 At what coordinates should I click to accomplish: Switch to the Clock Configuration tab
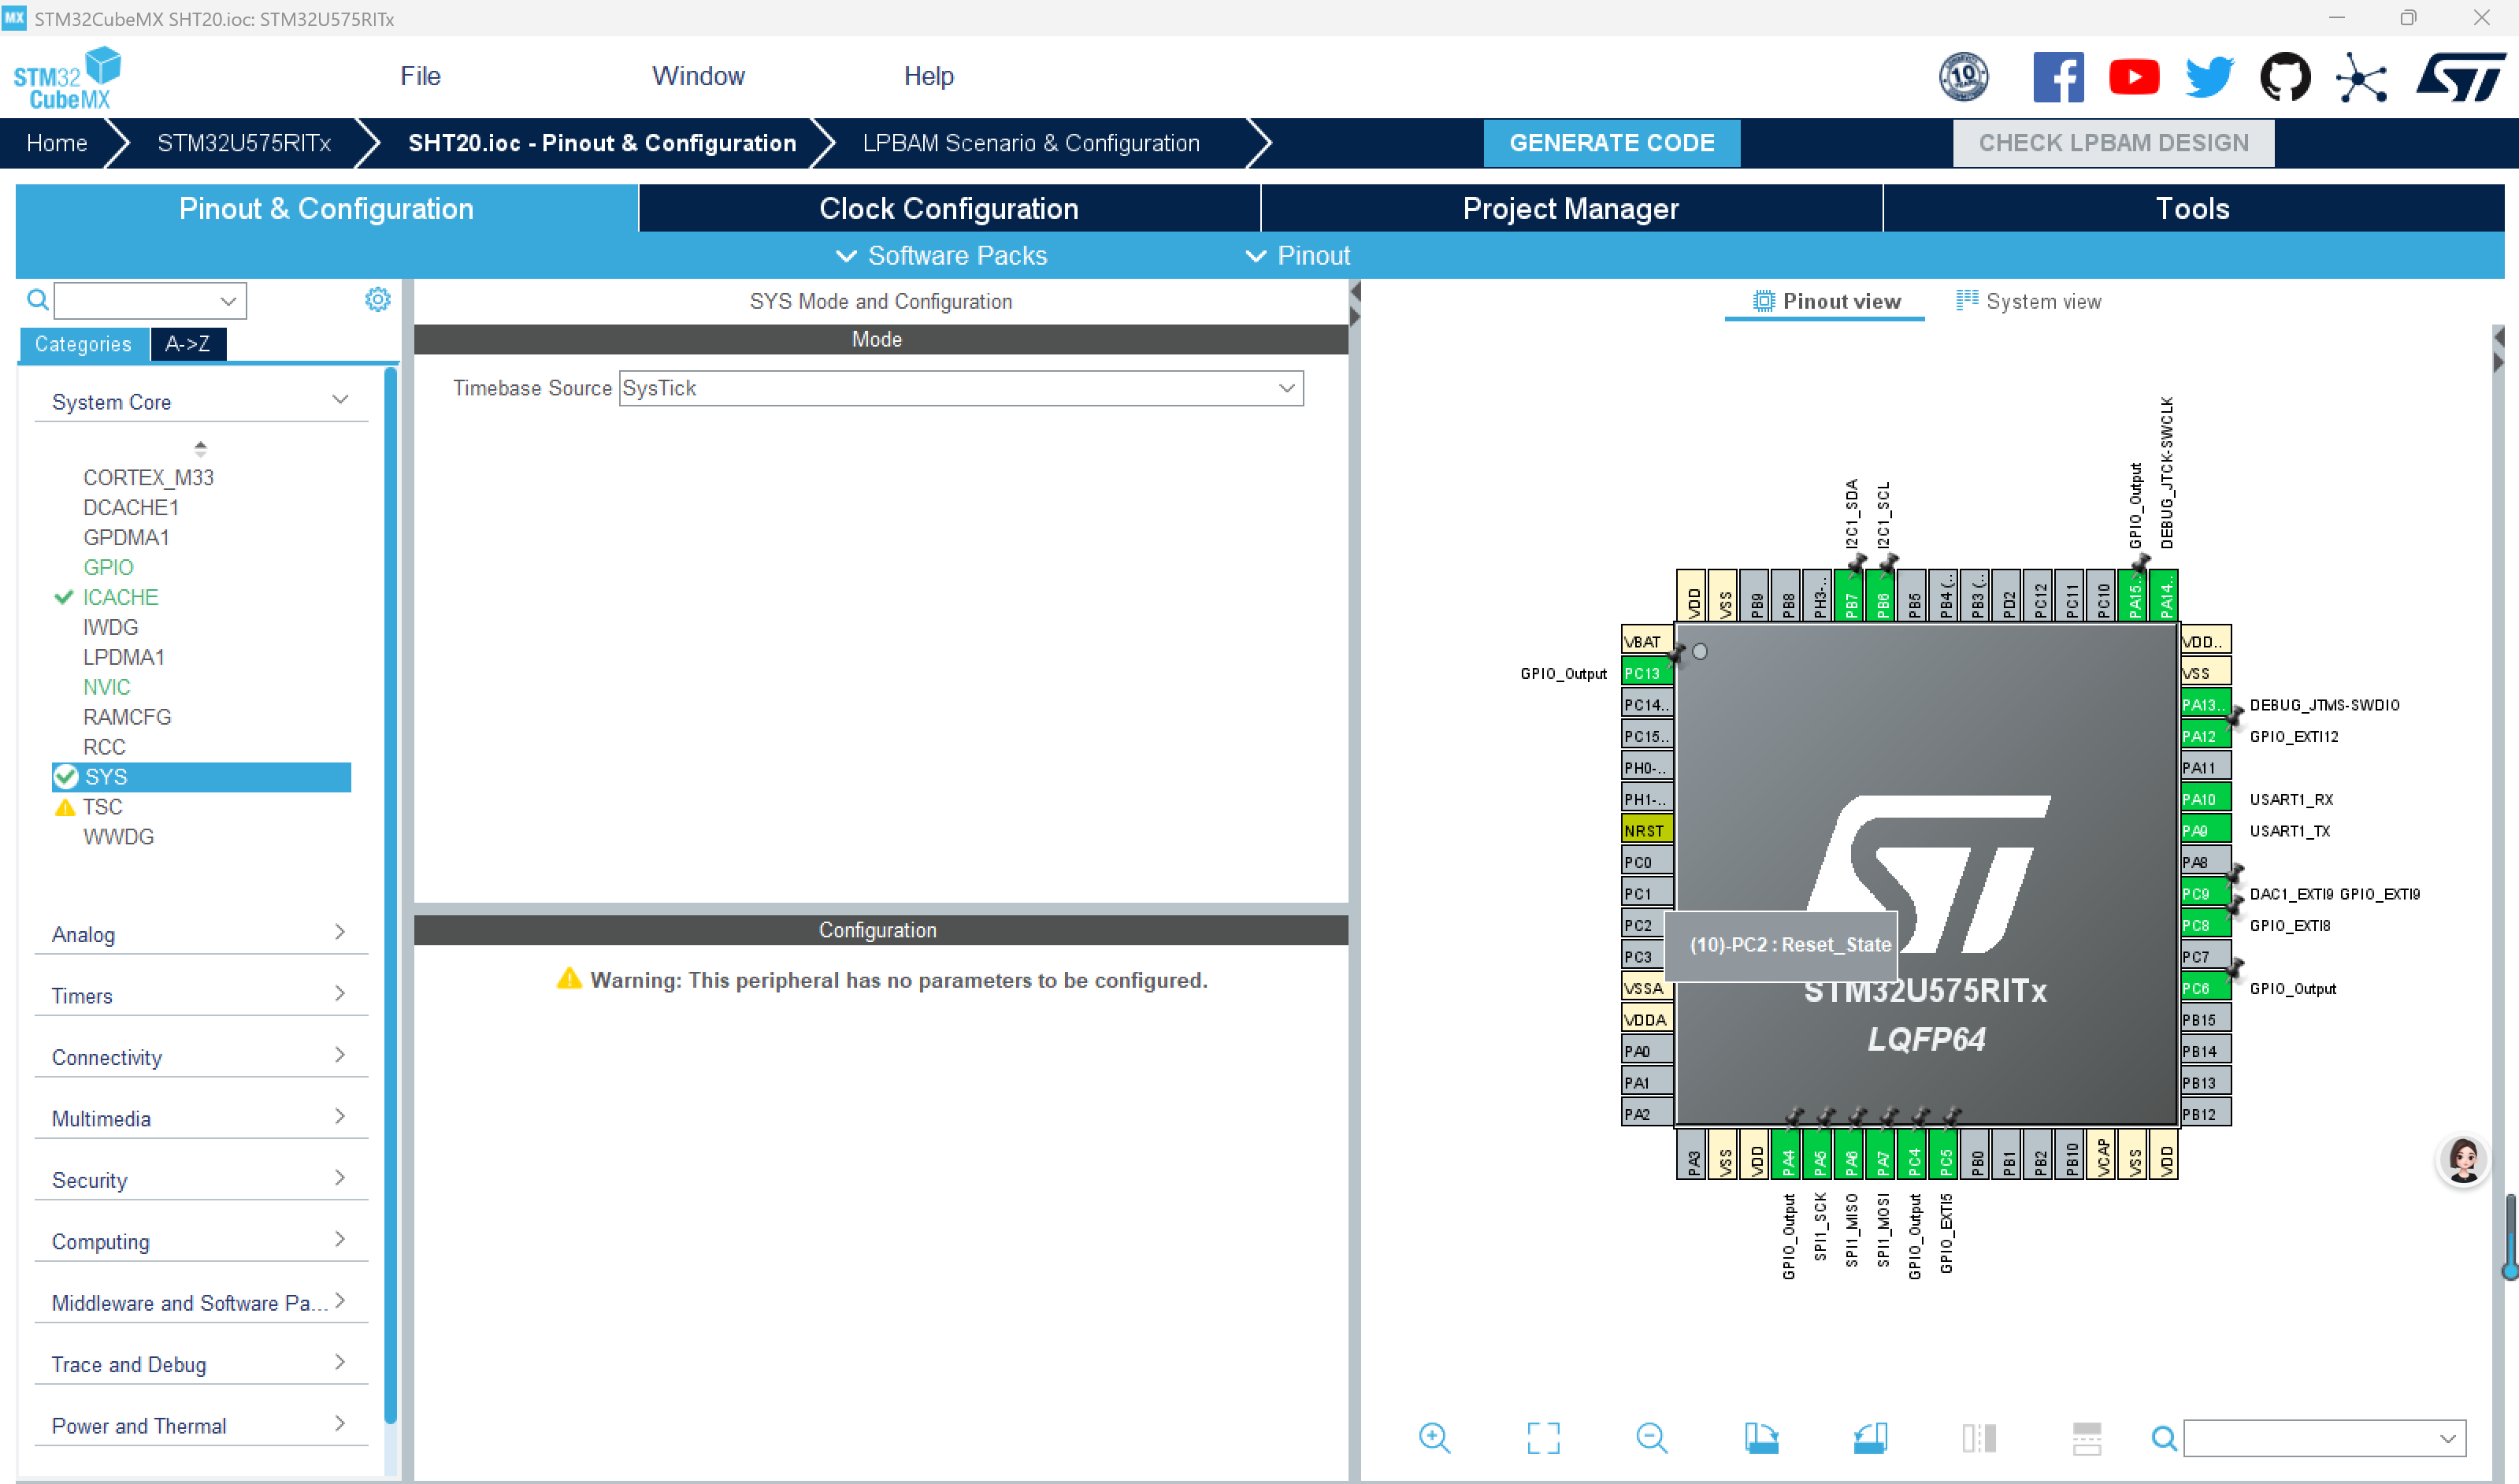point(948,209)
